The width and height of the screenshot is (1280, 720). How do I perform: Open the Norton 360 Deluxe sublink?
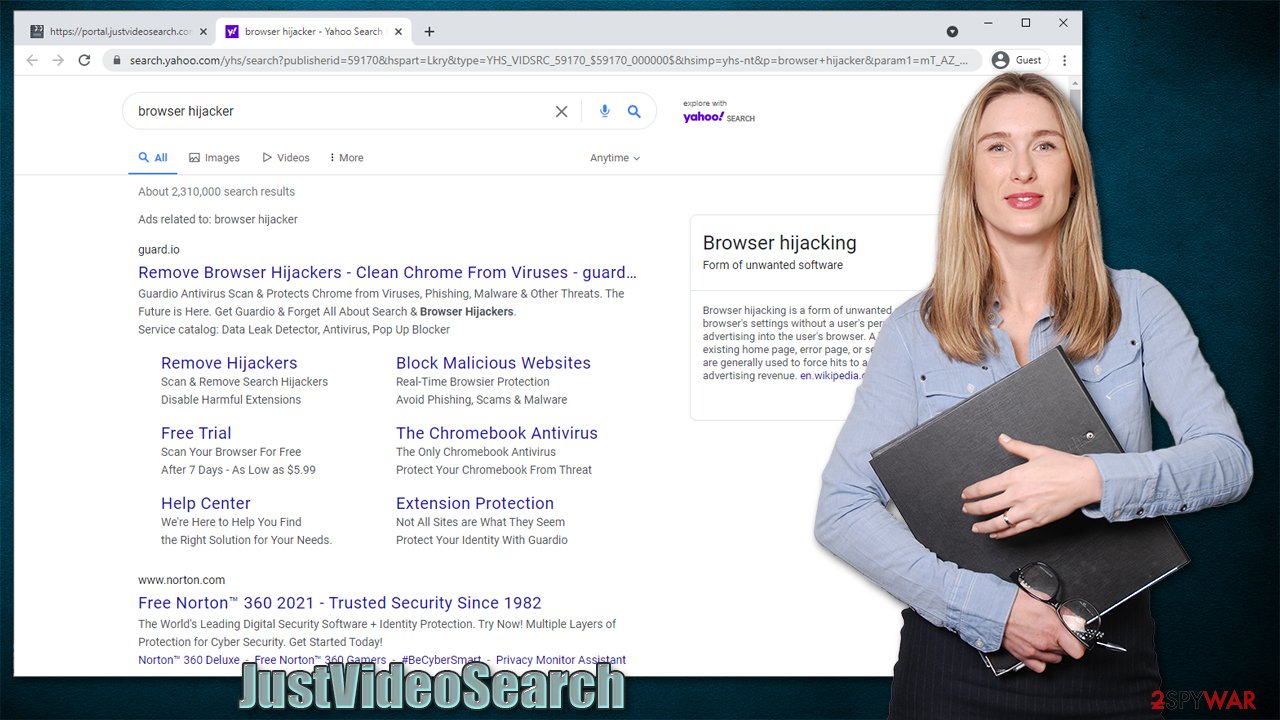[189, 660]
